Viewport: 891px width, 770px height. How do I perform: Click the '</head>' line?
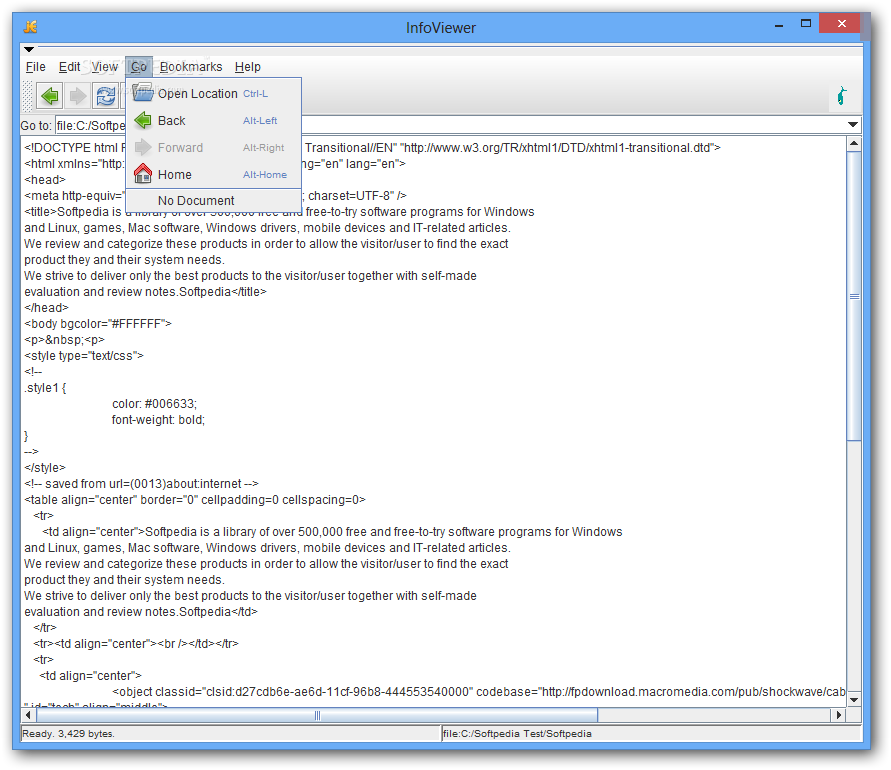[46, 307]
